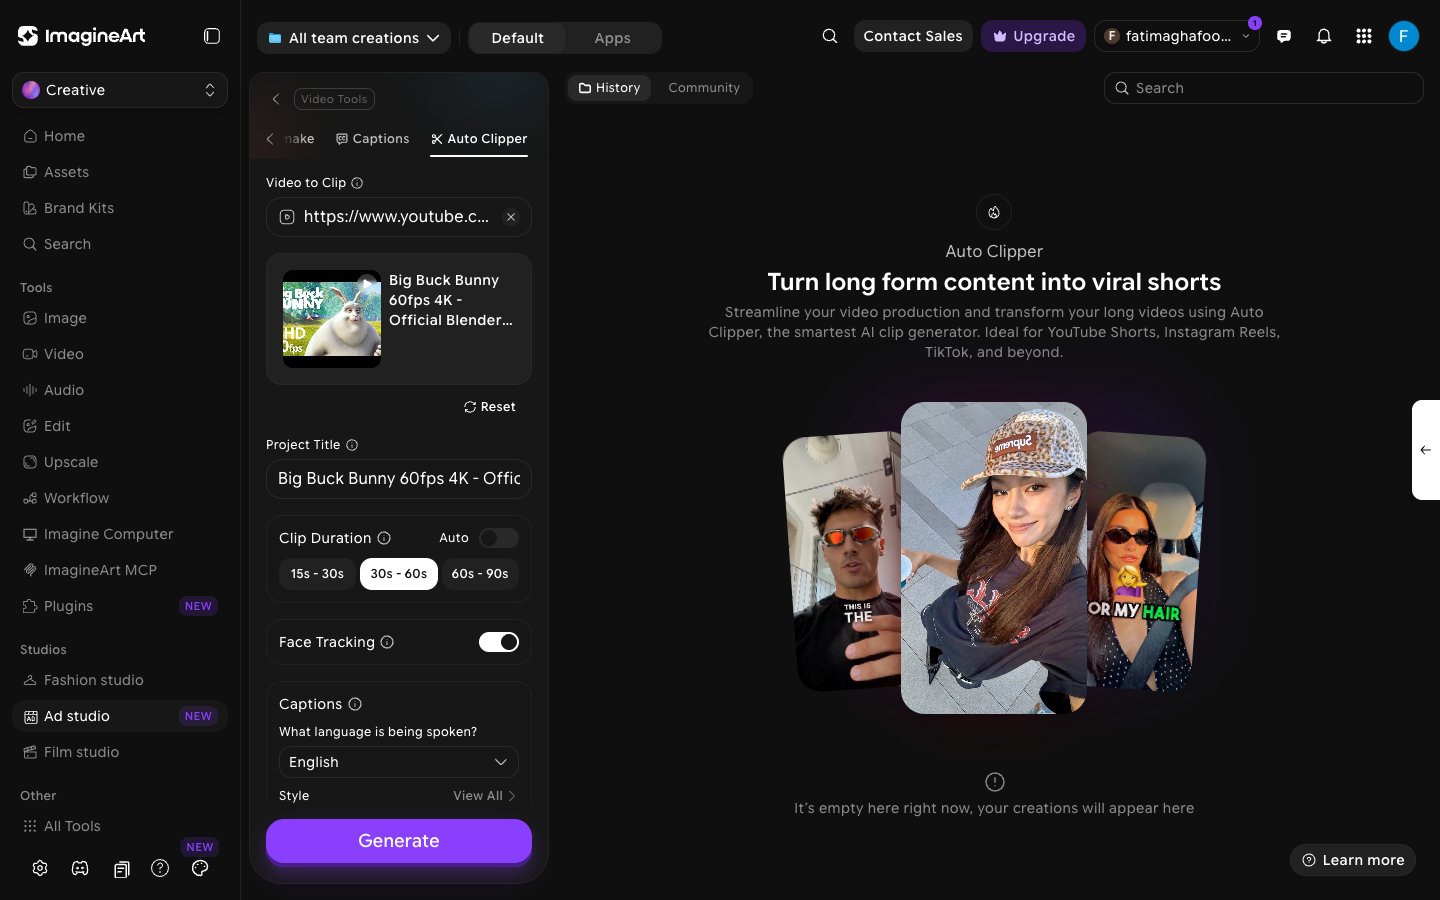Show Face Tracking info icon
This screenshot has width=1440, height=900.
[387, 642]
